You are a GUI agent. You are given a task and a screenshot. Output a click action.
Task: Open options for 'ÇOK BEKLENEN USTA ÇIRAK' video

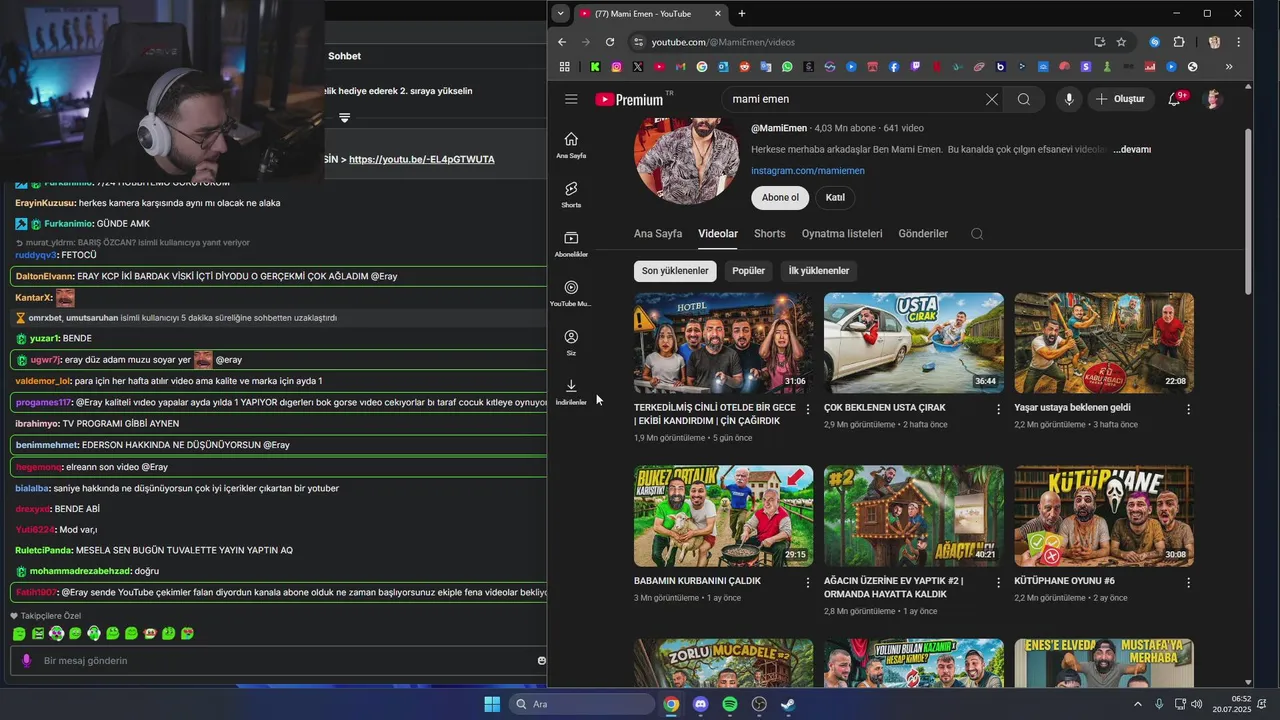tap(998, 409)
